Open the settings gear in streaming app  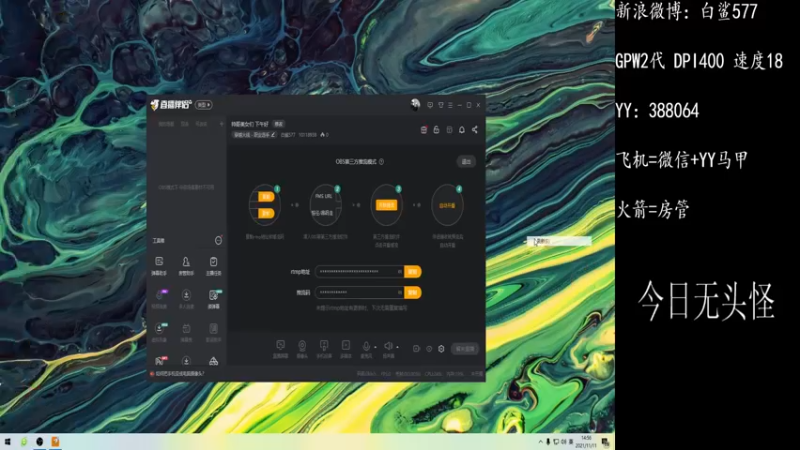click(441, 349)
